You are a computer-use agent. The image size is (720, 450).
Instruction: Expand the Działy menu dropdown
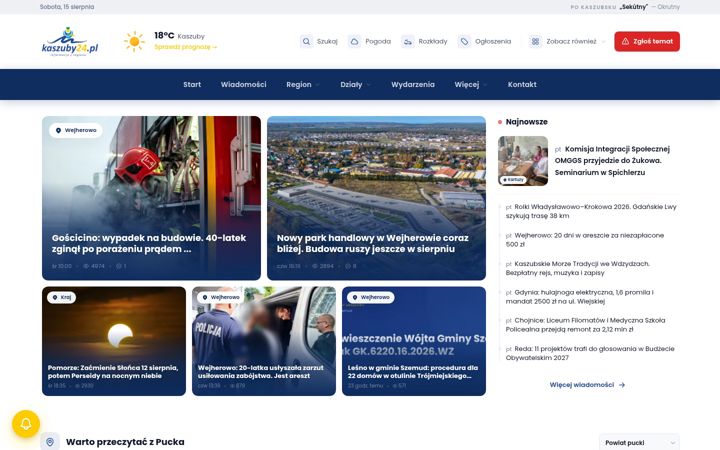point(355,84)
